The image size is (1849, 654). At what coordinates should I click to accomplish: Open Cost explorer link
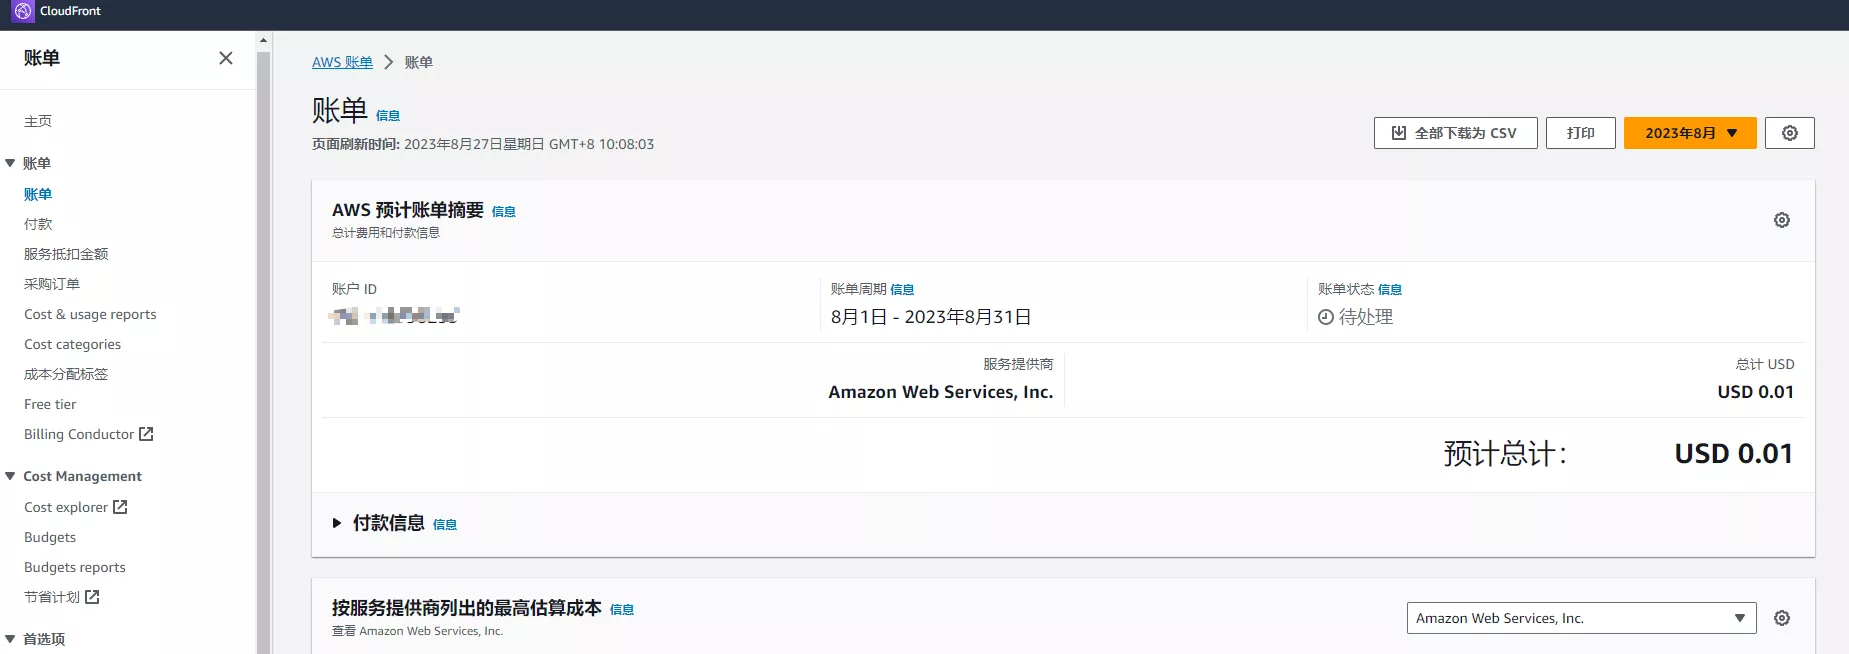pyautogui.click(x=66, y=507)
